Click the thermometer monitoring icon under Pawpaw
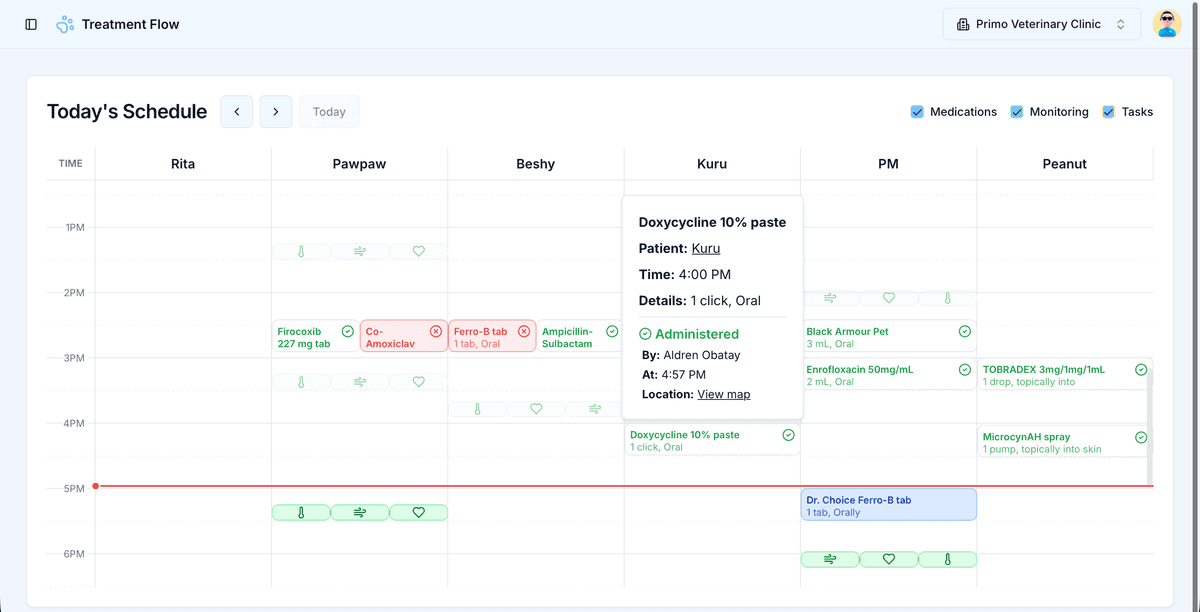The width and height of the screenshot is (1200, 612). pos(301,251)
